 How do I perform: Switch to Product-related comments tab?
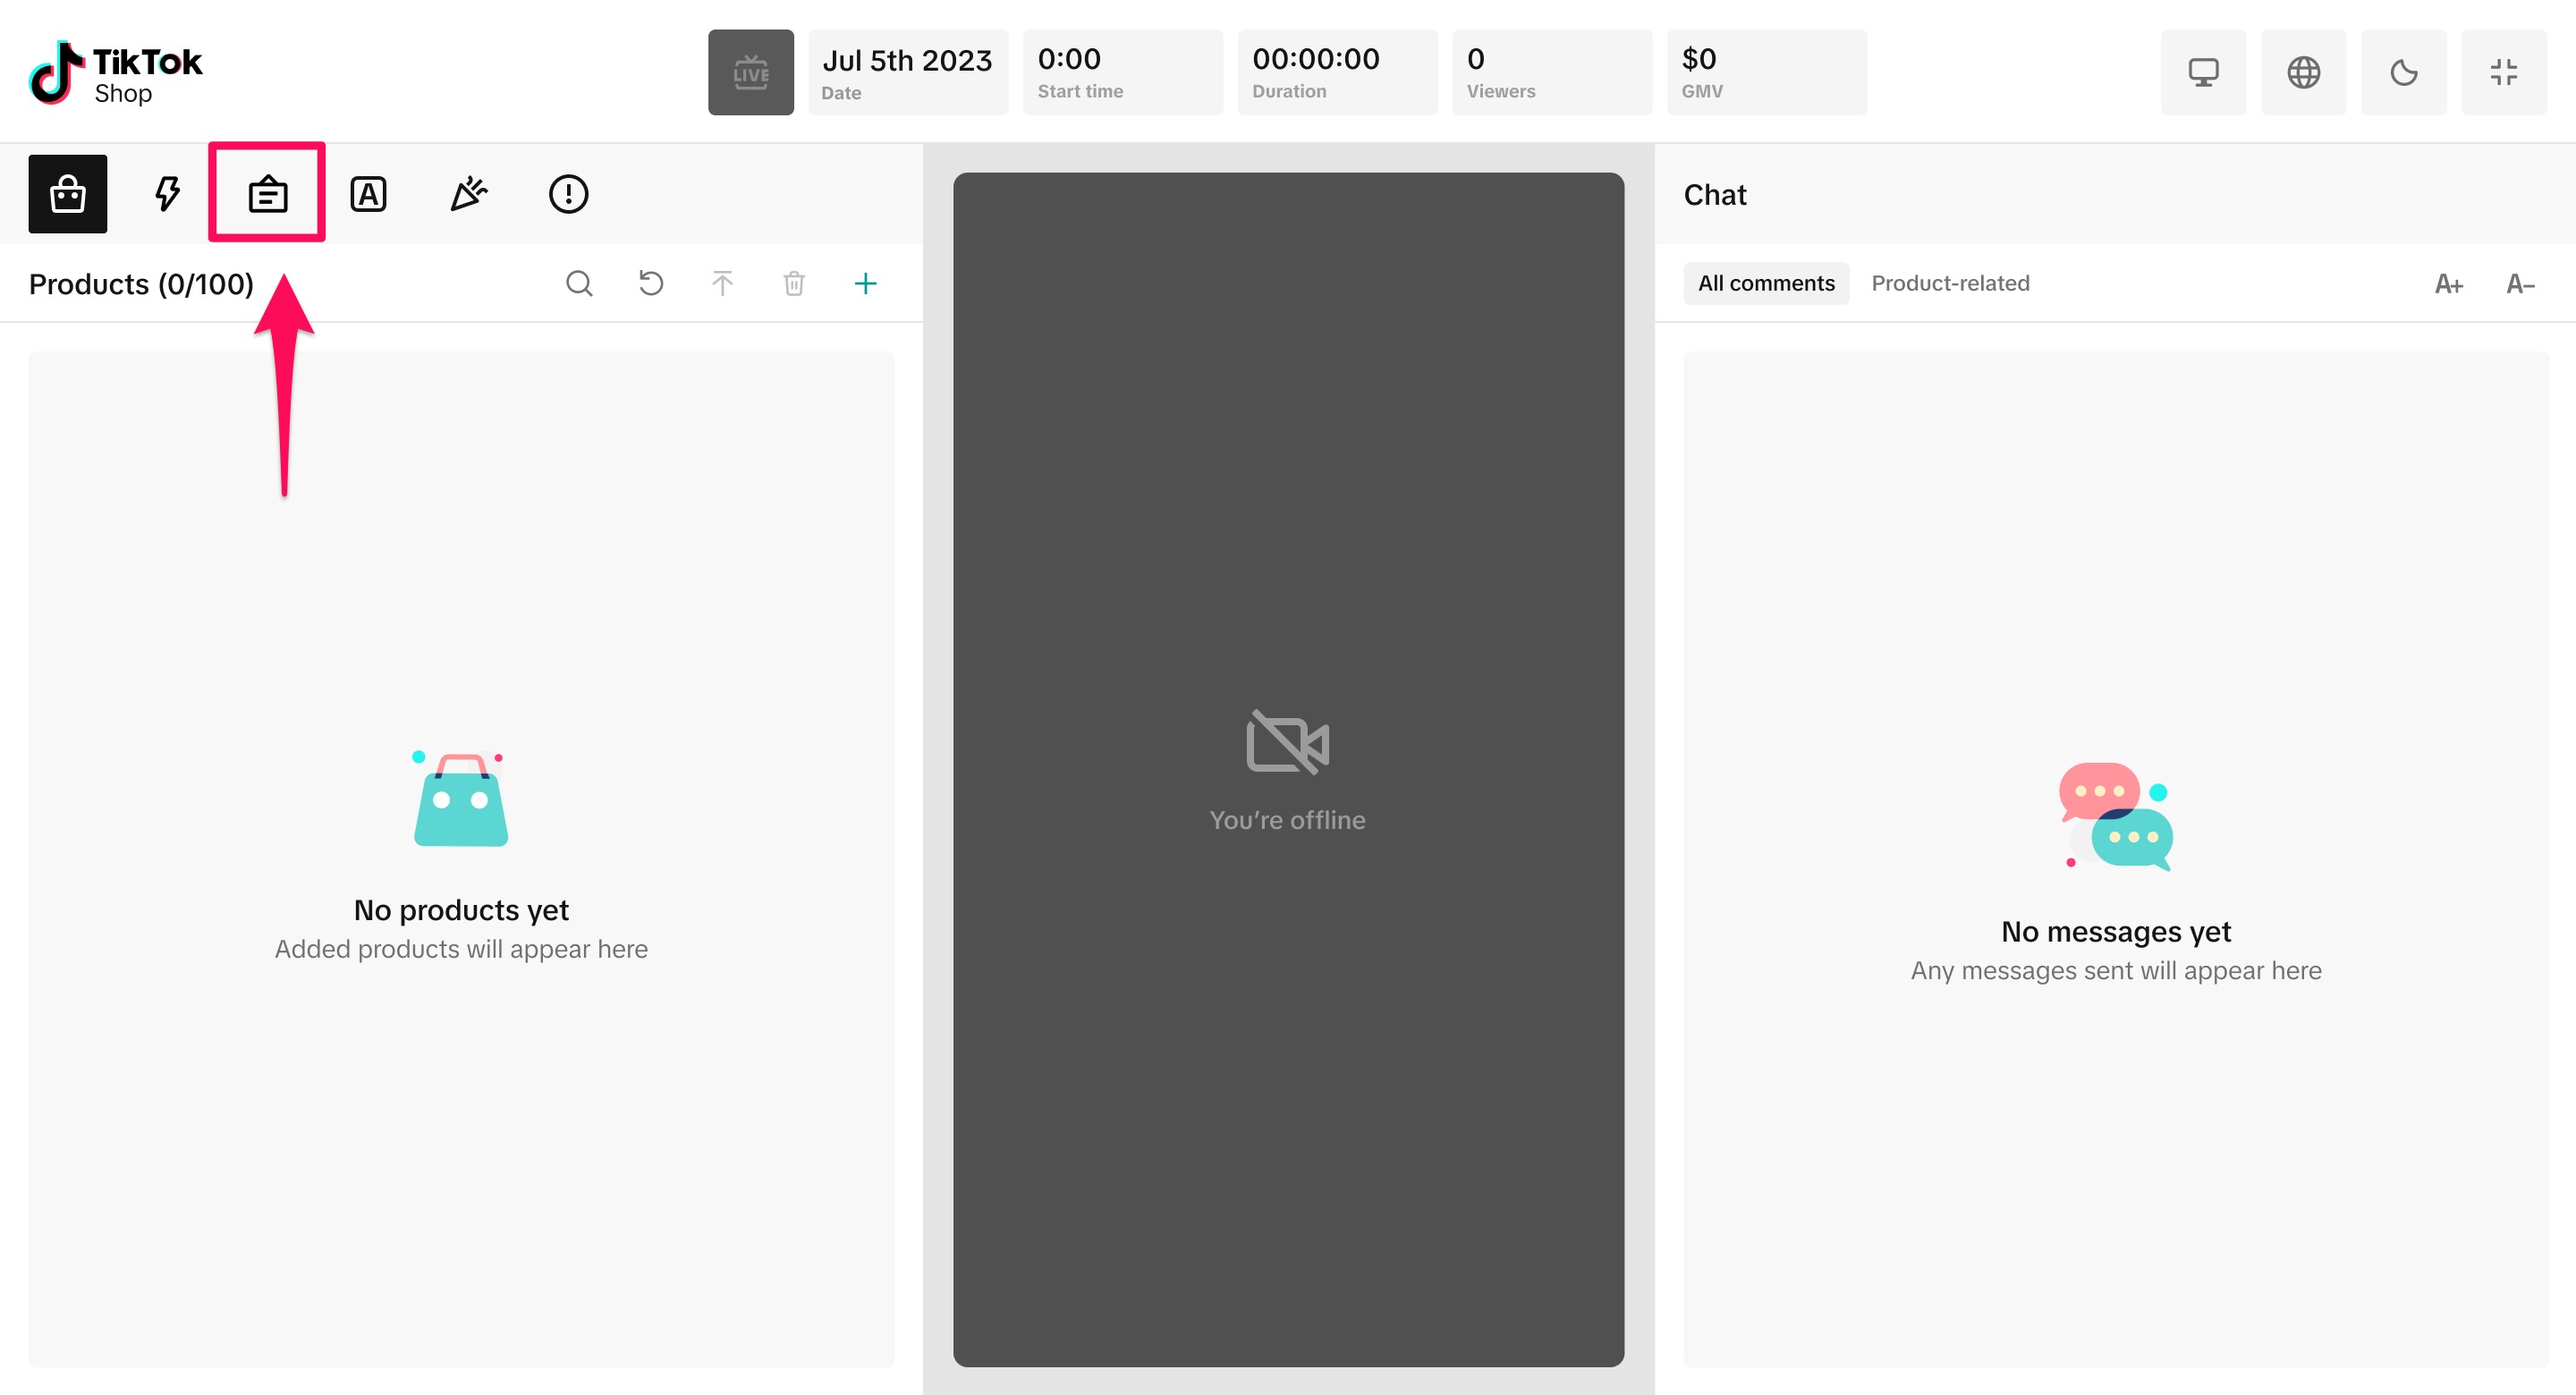1950,284
